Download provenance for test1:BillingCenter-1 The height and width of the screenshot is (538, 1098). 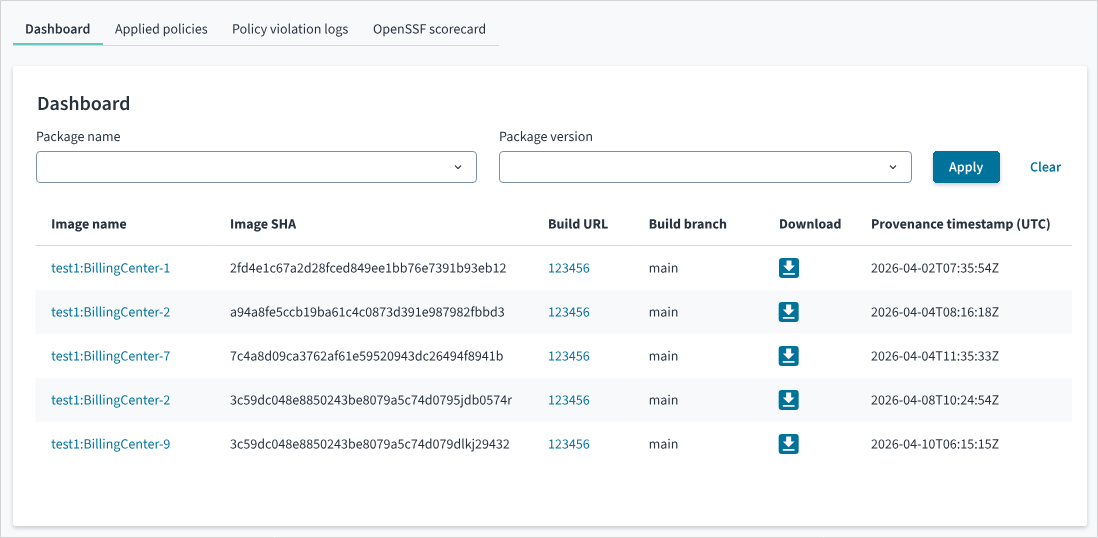[x=788, y=268]
